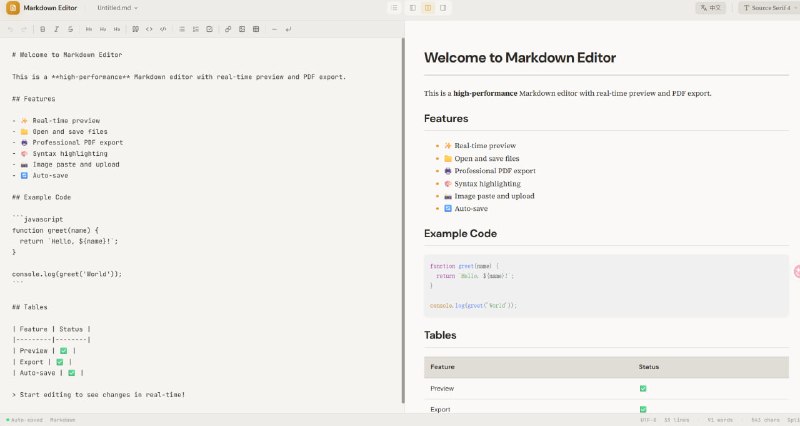Click the 'Professional PDF export' preview list item
800x426 pixels.
[490, 171]
